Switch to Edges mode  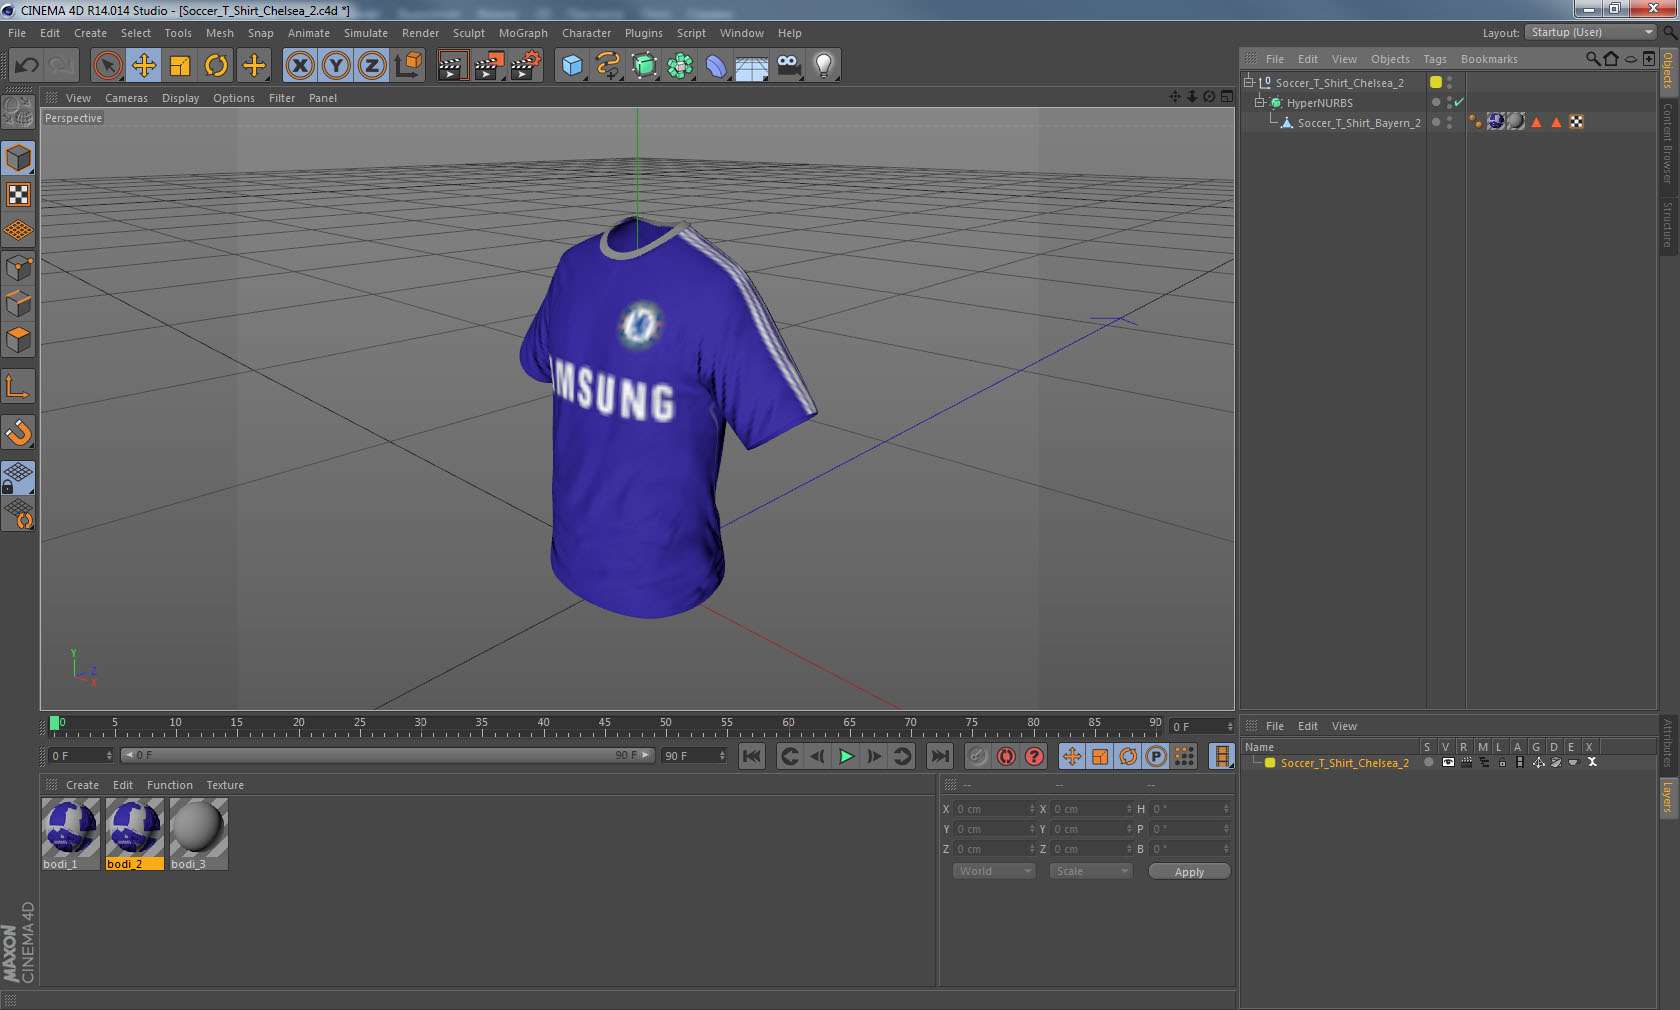(18, 303)
